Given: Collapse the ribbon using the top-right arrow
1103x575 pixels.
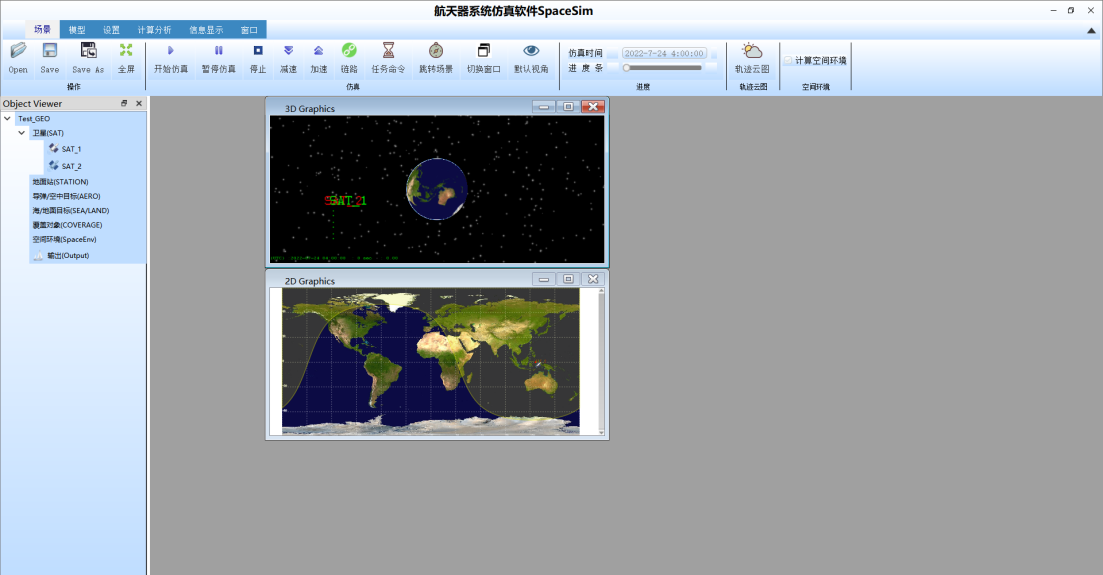Looking at the screenshot, I should pyautogui.click(x=1091, y=31).
